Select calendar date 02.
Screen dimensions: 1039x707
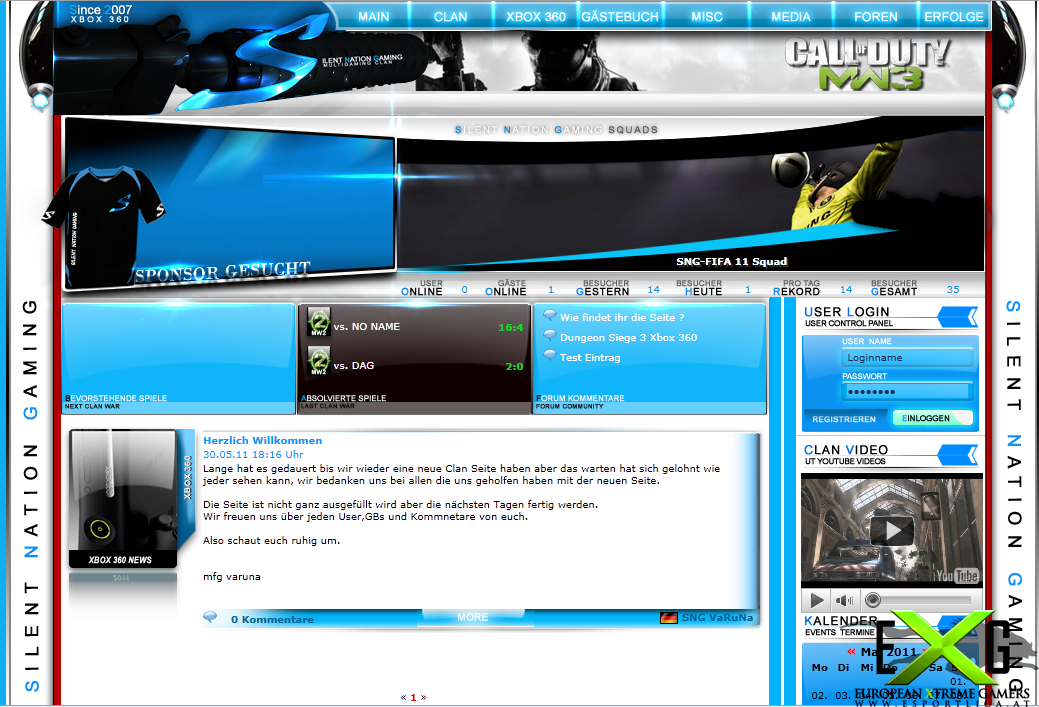tap(819, 696)
